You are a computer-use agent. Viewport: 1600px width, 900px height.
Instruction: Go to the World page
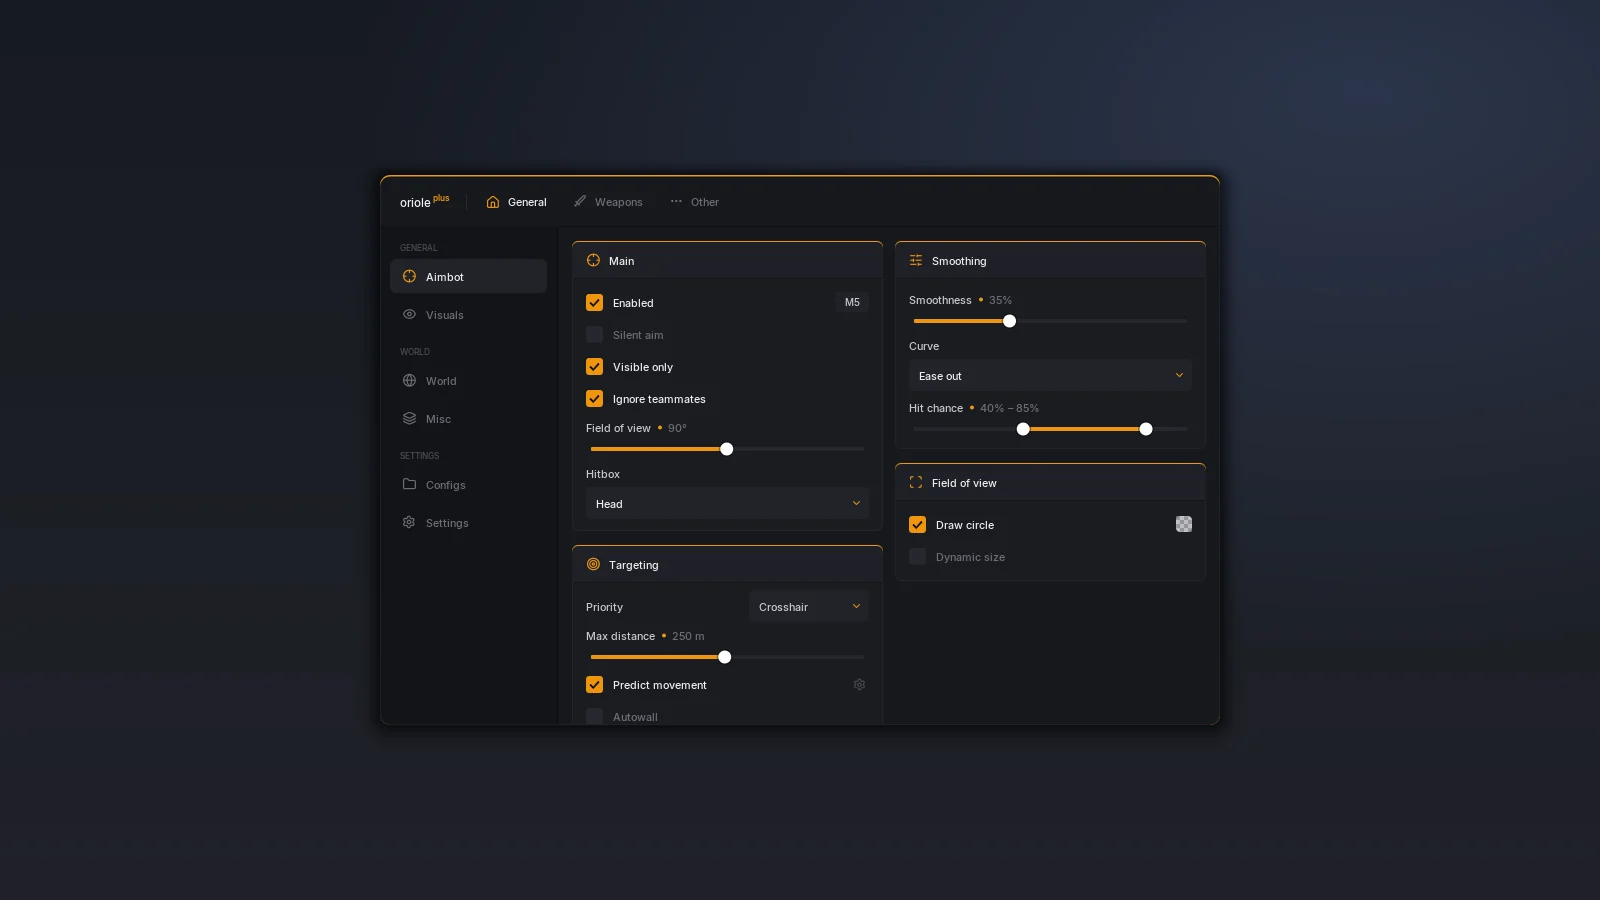click(468, 380)
